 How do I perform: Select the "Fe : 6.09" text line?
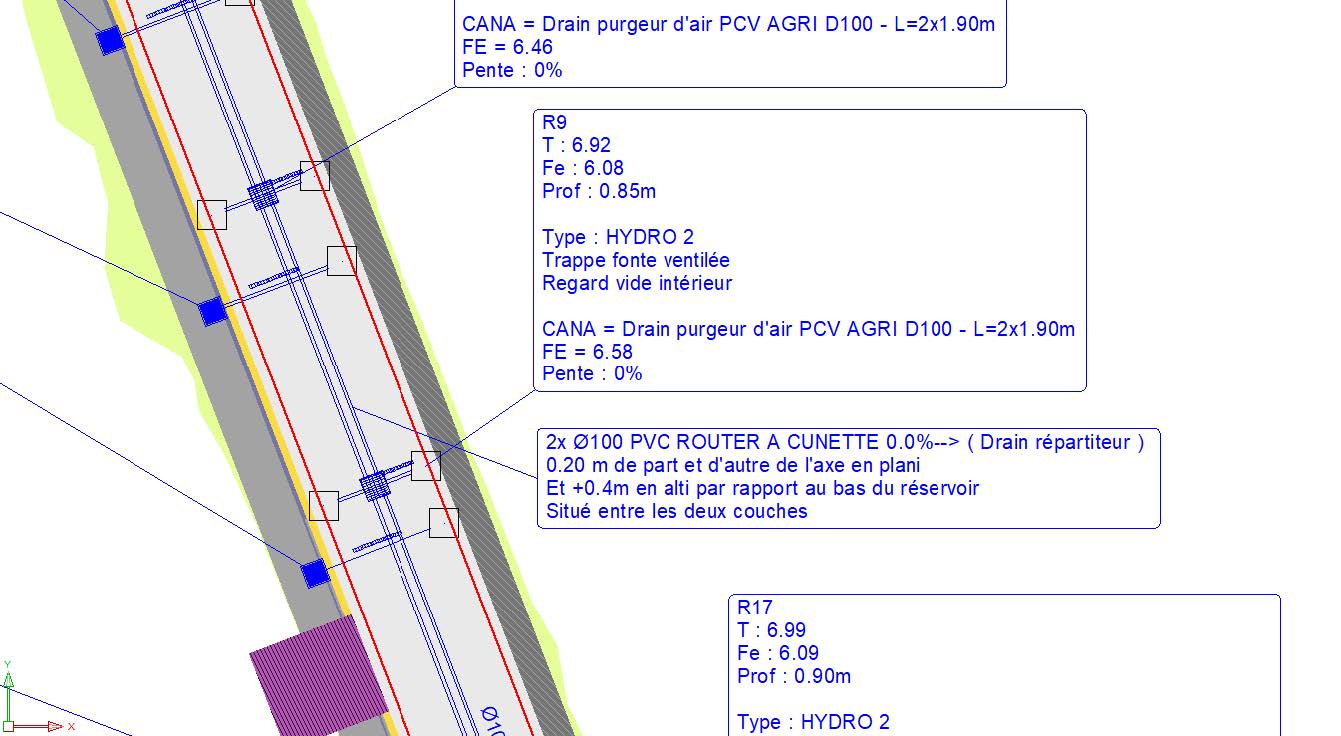(x=778, y=653)
